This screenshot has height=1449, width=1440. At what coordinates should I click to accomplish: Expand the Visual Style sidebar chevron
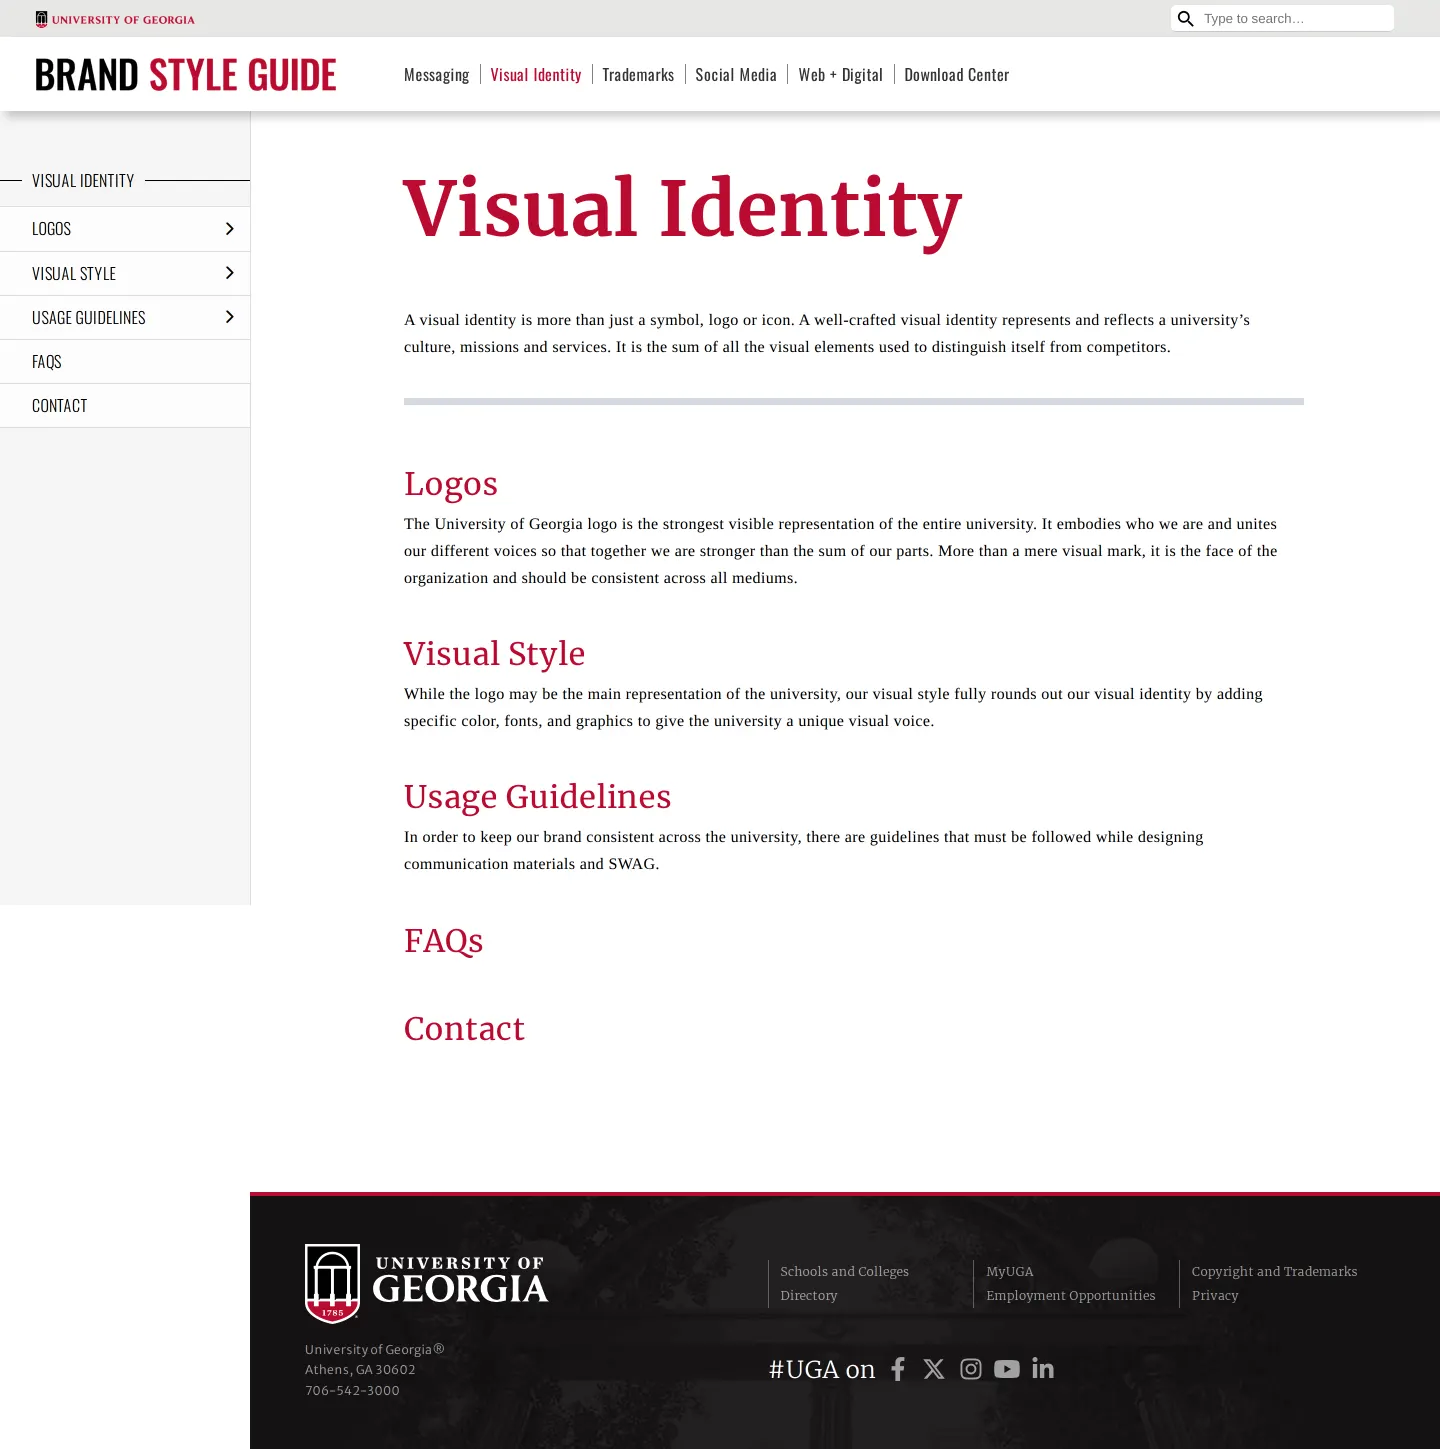pyautogui.click(x=229, y=273)
